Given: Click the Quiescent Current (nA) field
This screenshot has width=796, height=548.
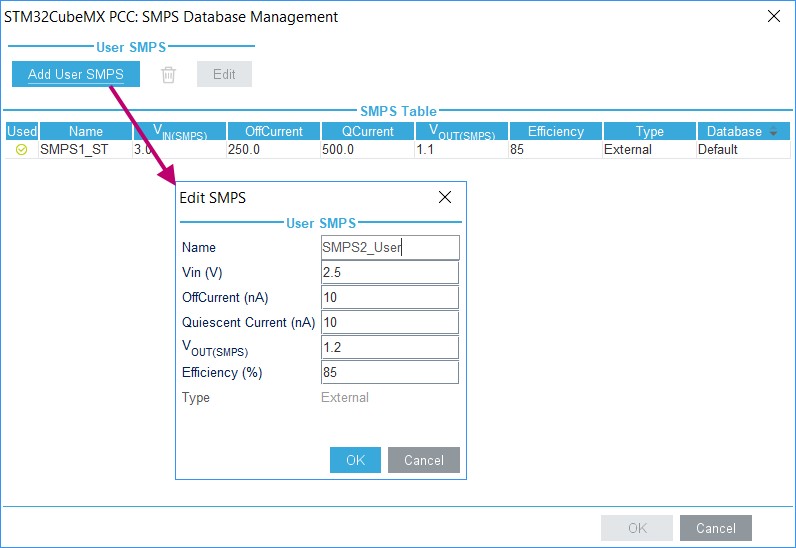Looking at the screenshot, I should pyautogui.click(x=390, y=322).
